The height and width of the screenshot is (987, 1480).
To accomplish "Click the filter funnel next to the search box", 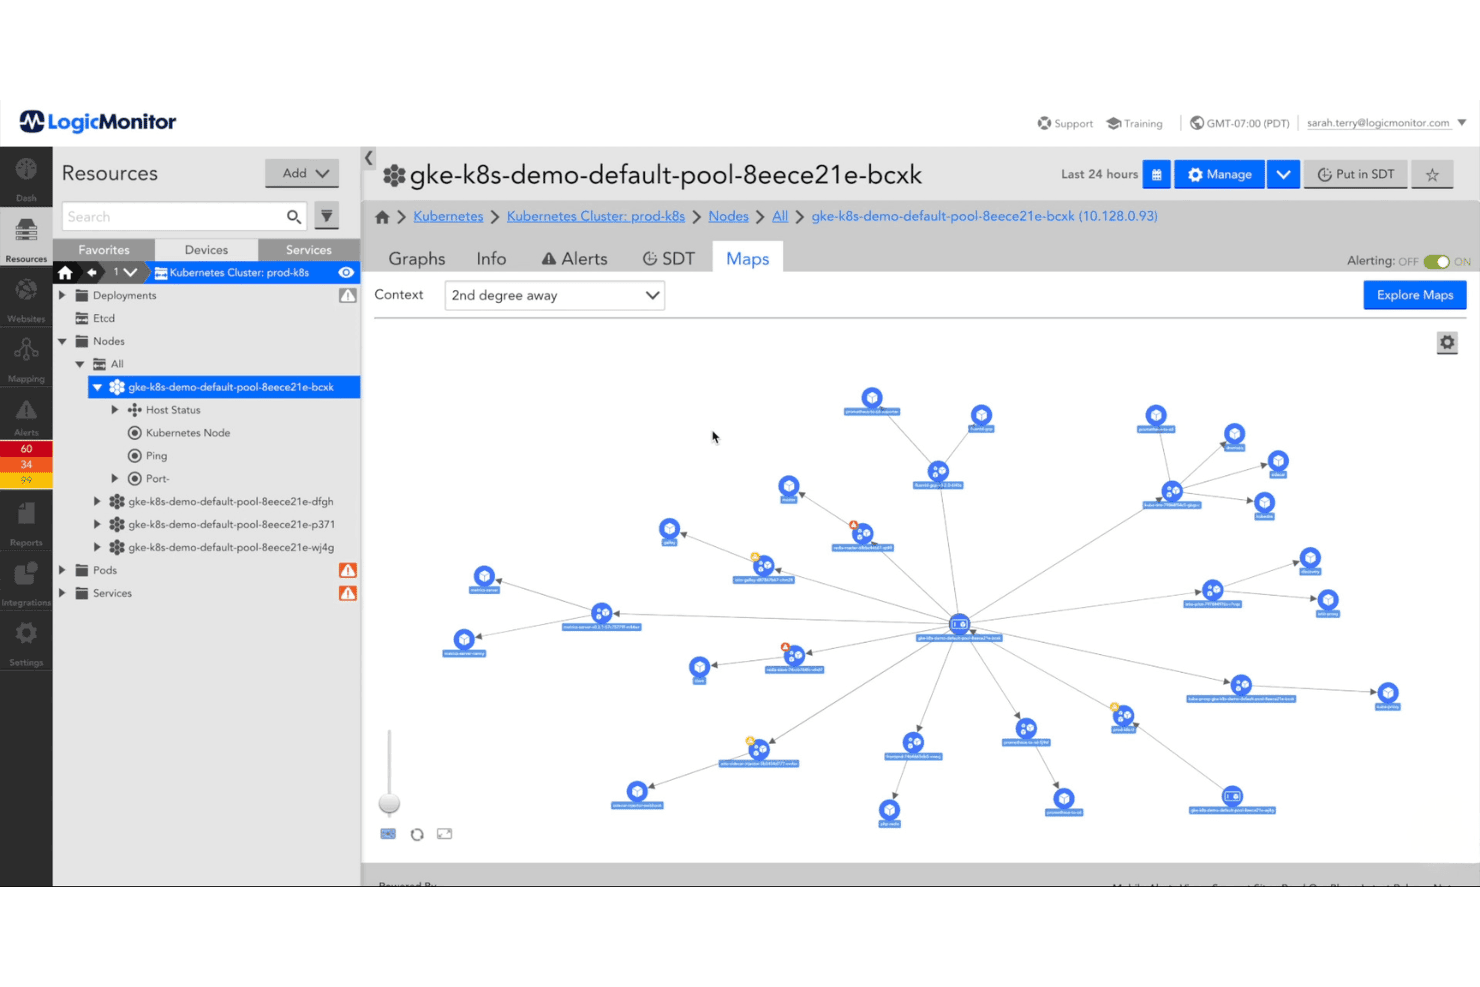I will click(x=326, y=216).
